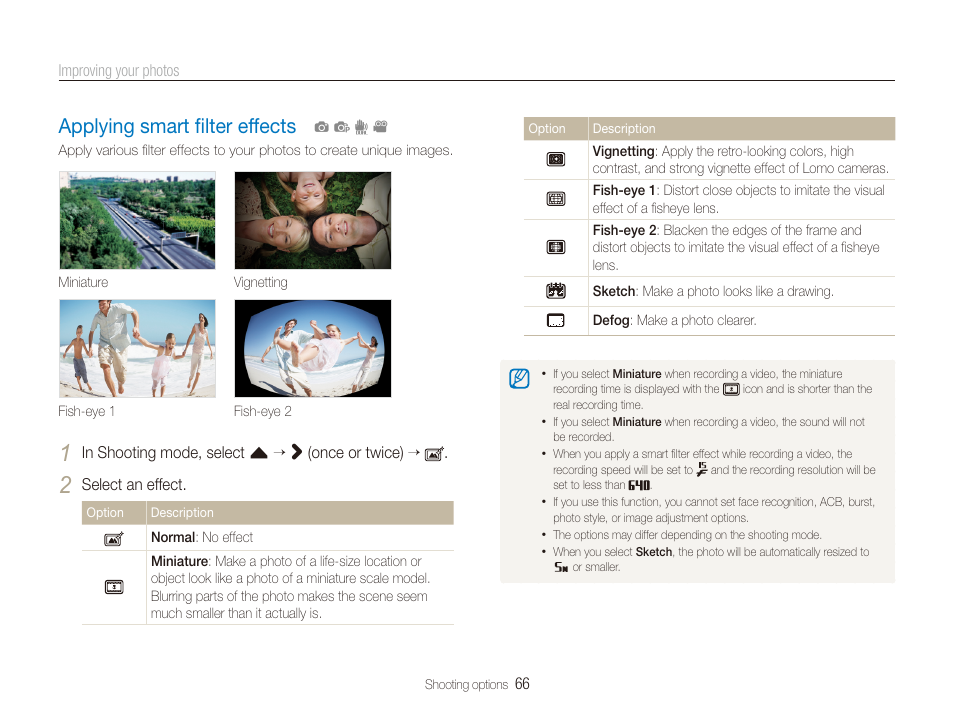Click the 'Option' header in the left table

[x=105, y=512]
